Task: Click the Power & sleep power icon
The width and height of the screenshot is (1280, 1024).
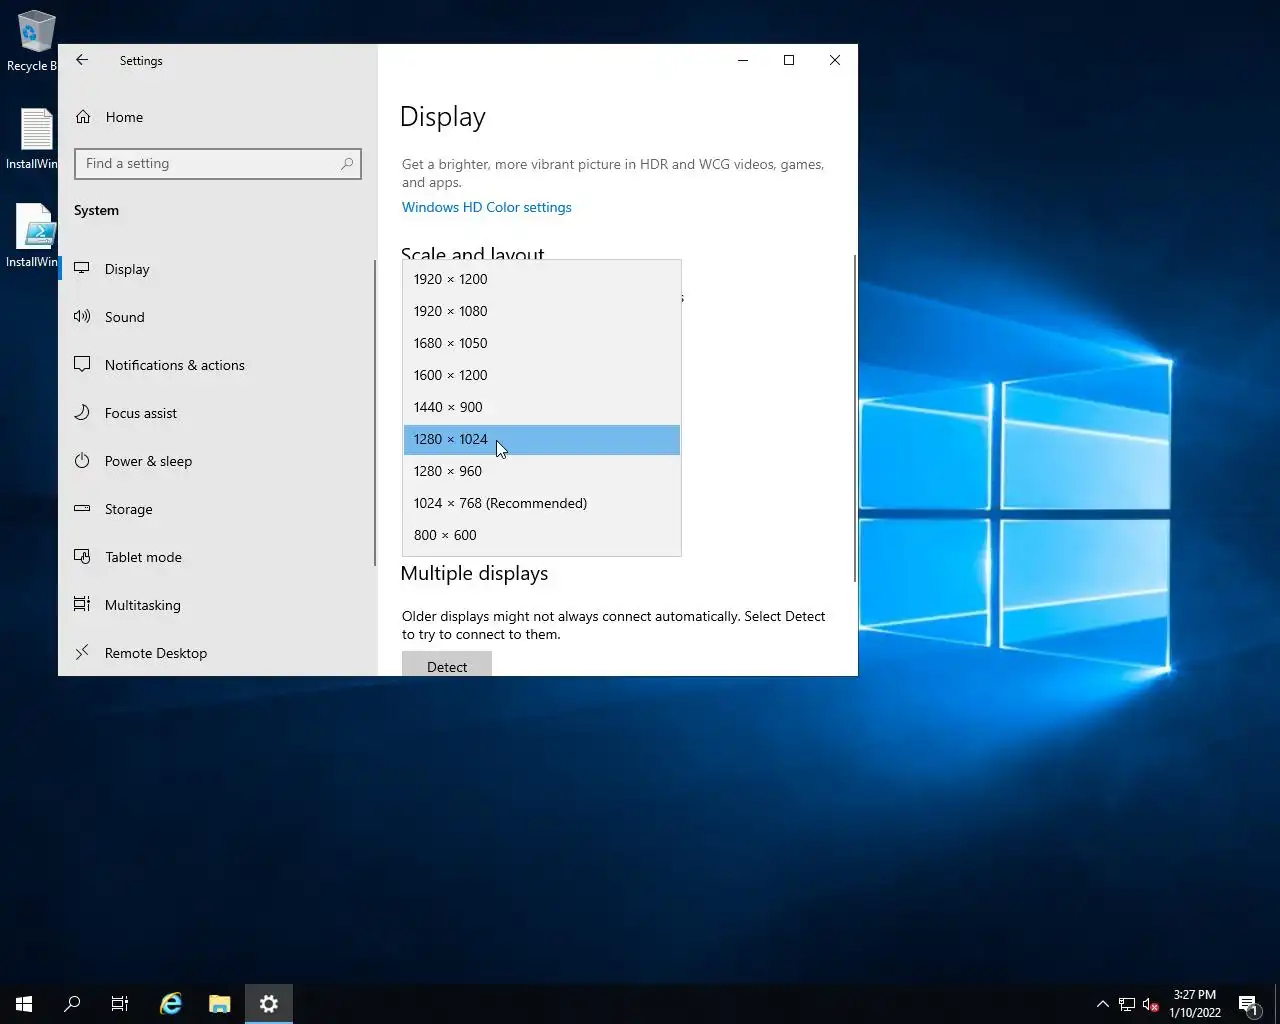Action: [x=82, y=460]
